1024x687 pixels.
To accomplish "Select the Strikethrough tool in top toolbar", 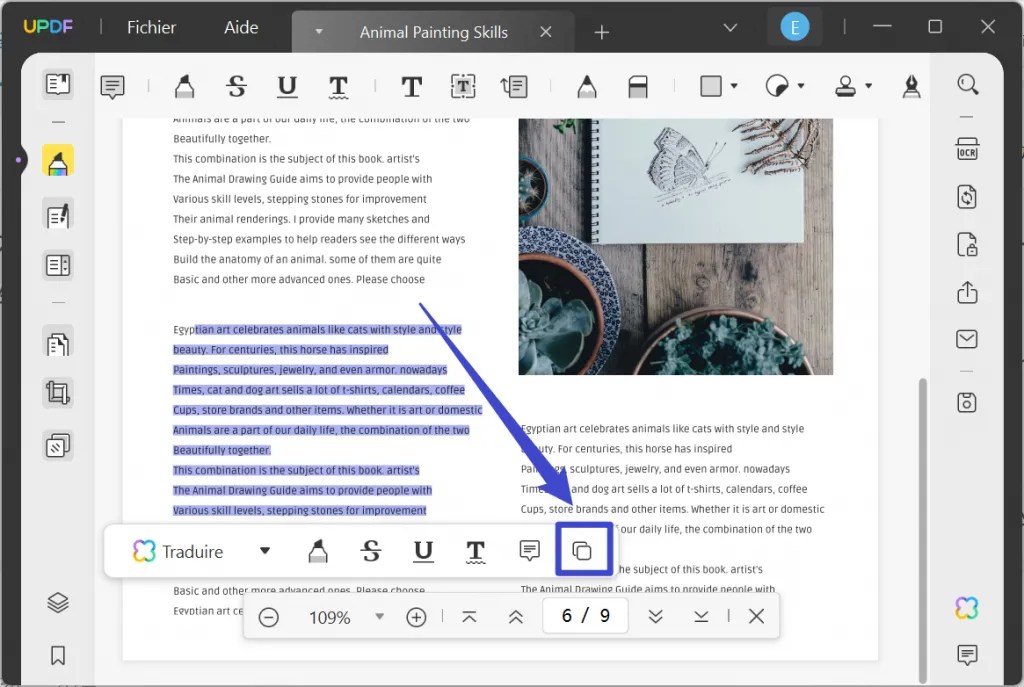I will [x=236, y=86].
